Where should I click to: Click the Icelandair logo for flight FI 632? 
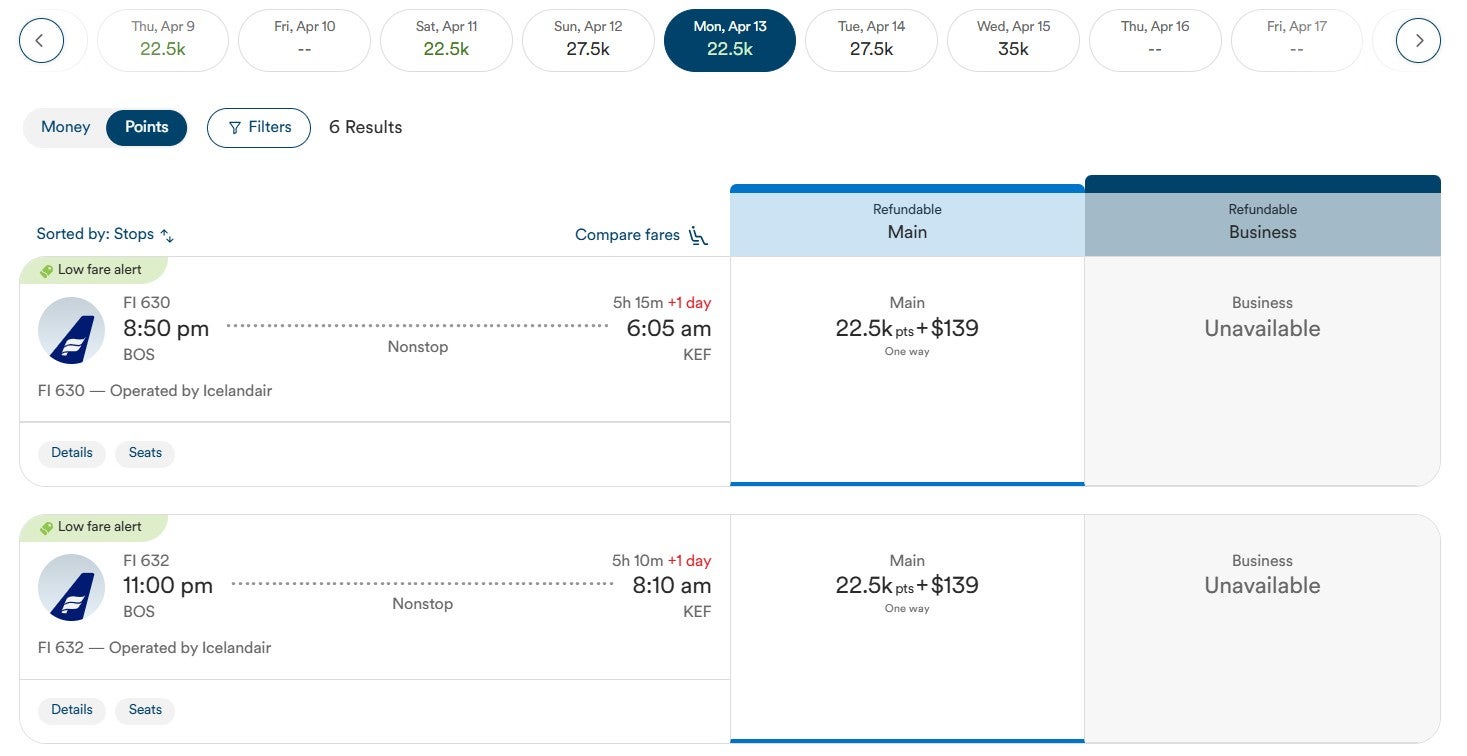70,587
